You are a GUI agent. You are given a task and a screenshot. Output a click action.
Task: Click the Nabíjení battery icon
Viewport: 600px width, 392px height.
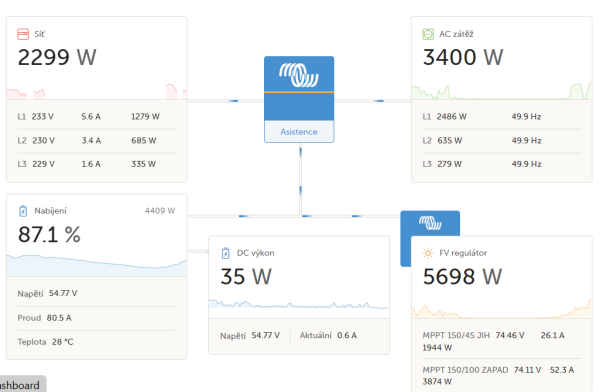pyautogui.click(x=23, y=211)
